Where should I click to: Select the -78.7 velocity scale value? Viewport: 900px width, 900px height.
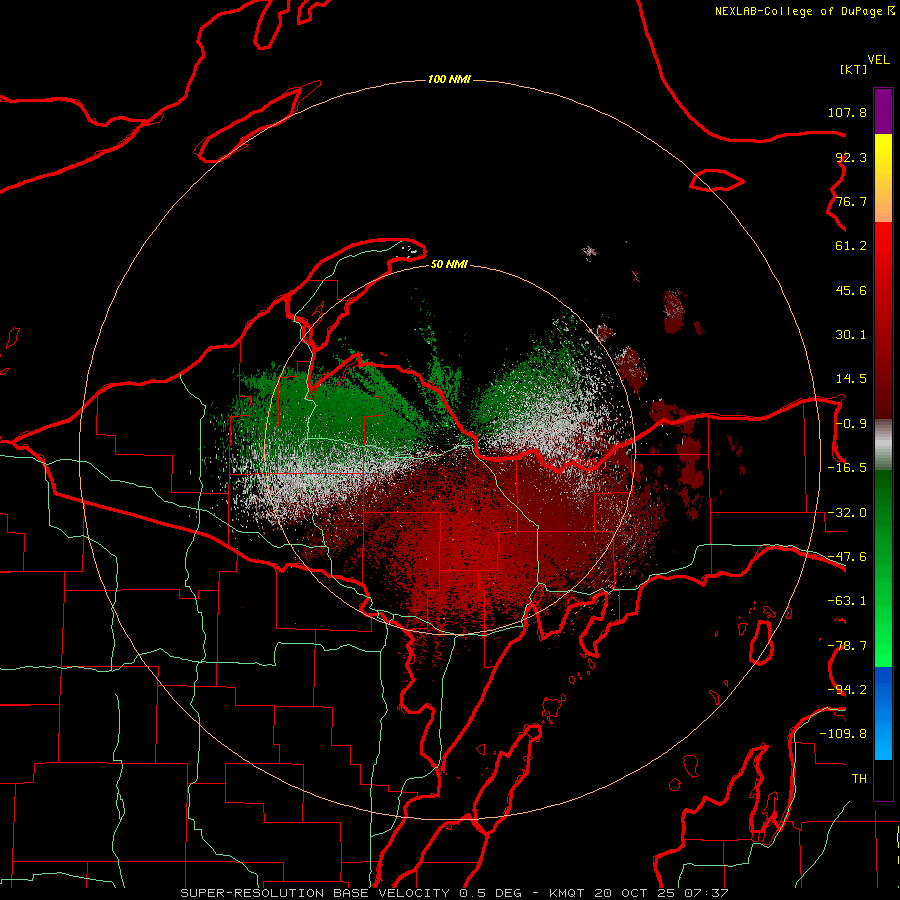(x=847, y=646)
